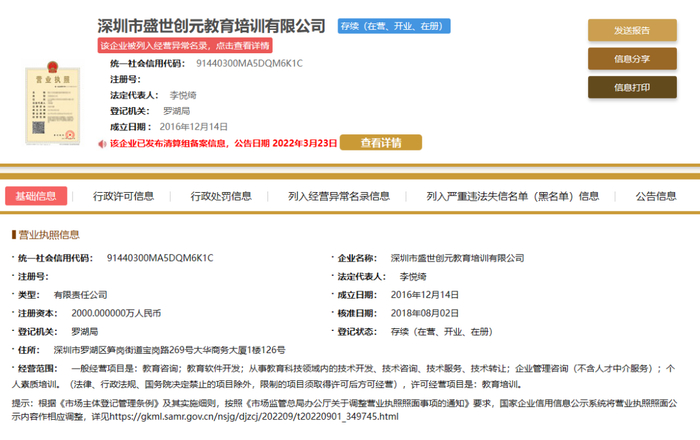Click the 存续（在营、开业、在册）status badge
Image resolution: width=700 pixels, height=440 pixels.
pyautogui.click(x=394, y=26)
